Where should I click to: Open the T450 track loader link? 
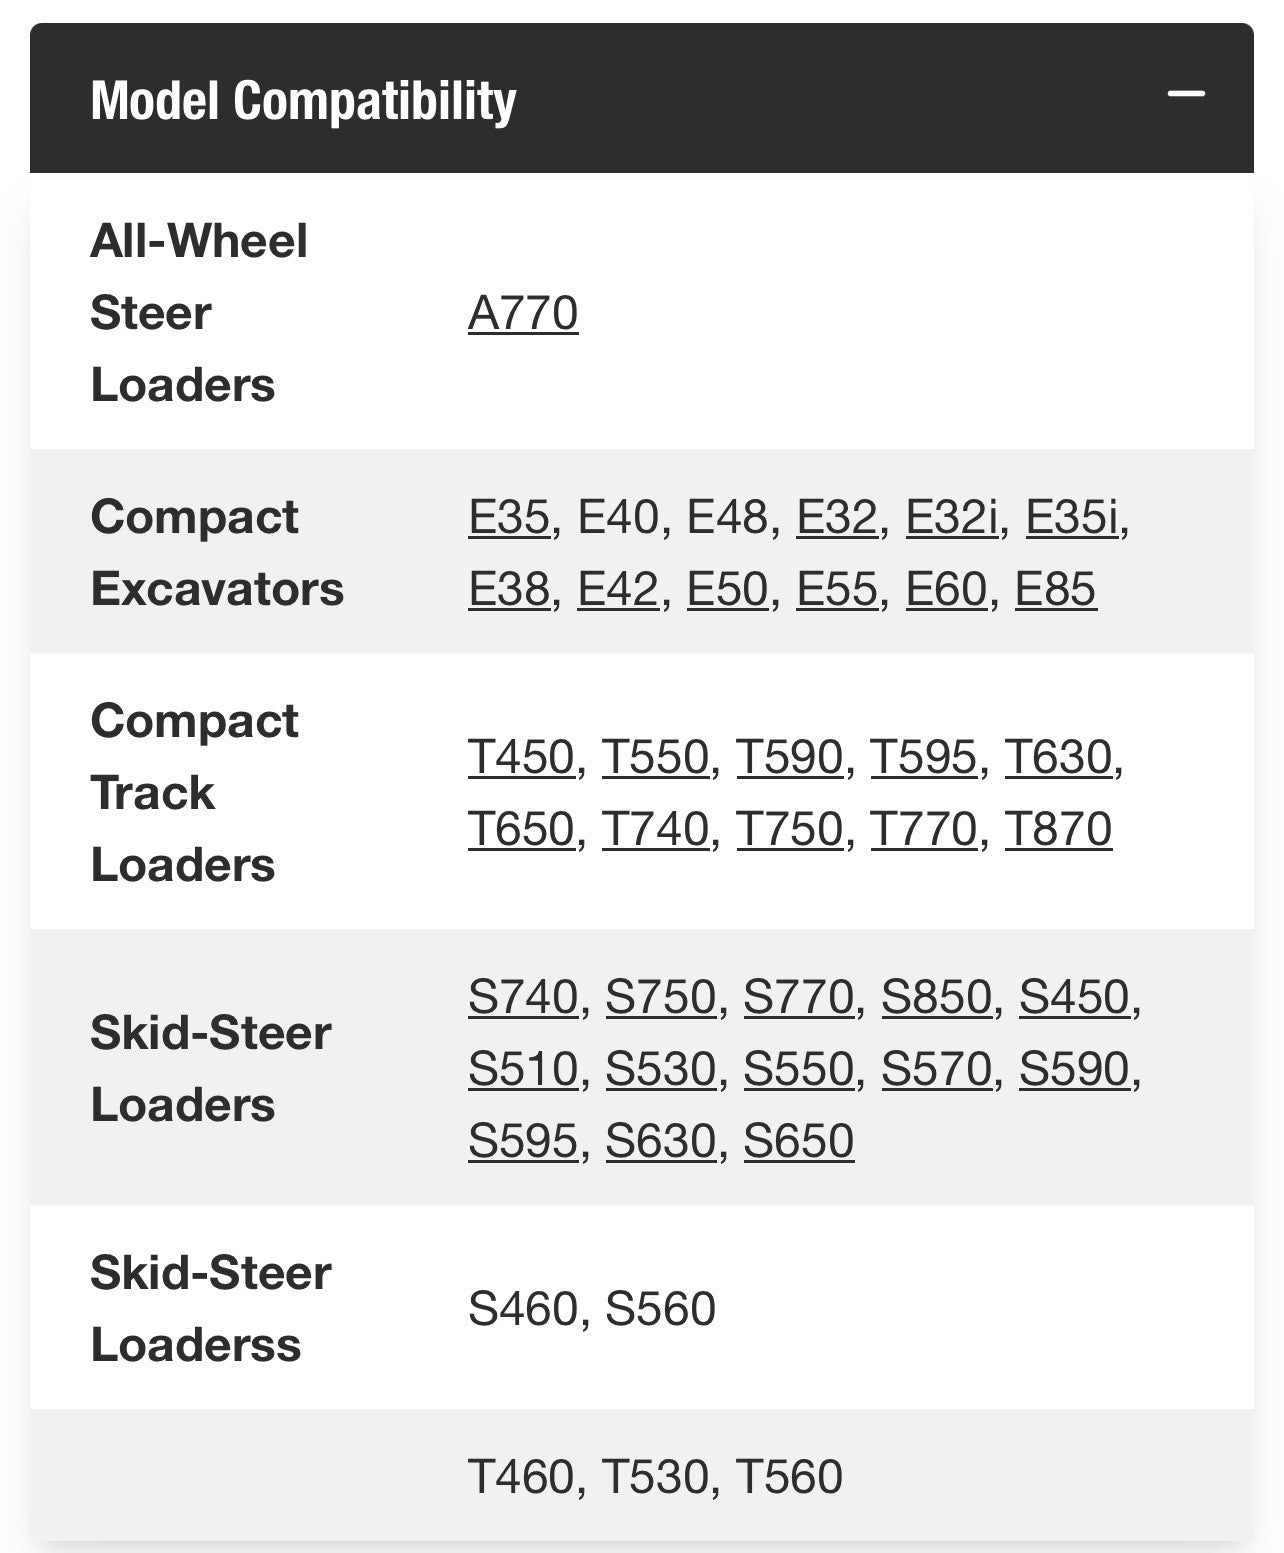point(521,758)
